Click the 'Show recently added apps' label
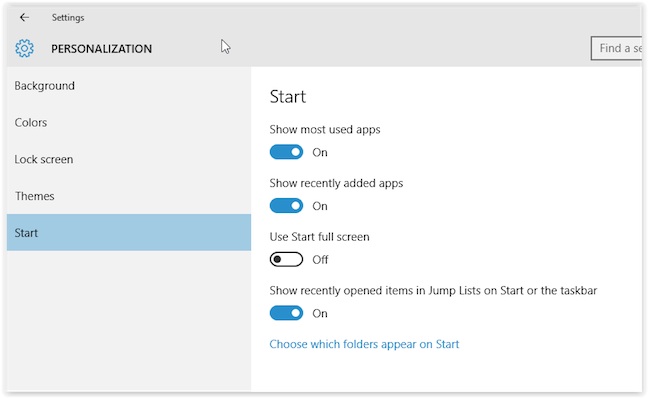 pos(336,183)
